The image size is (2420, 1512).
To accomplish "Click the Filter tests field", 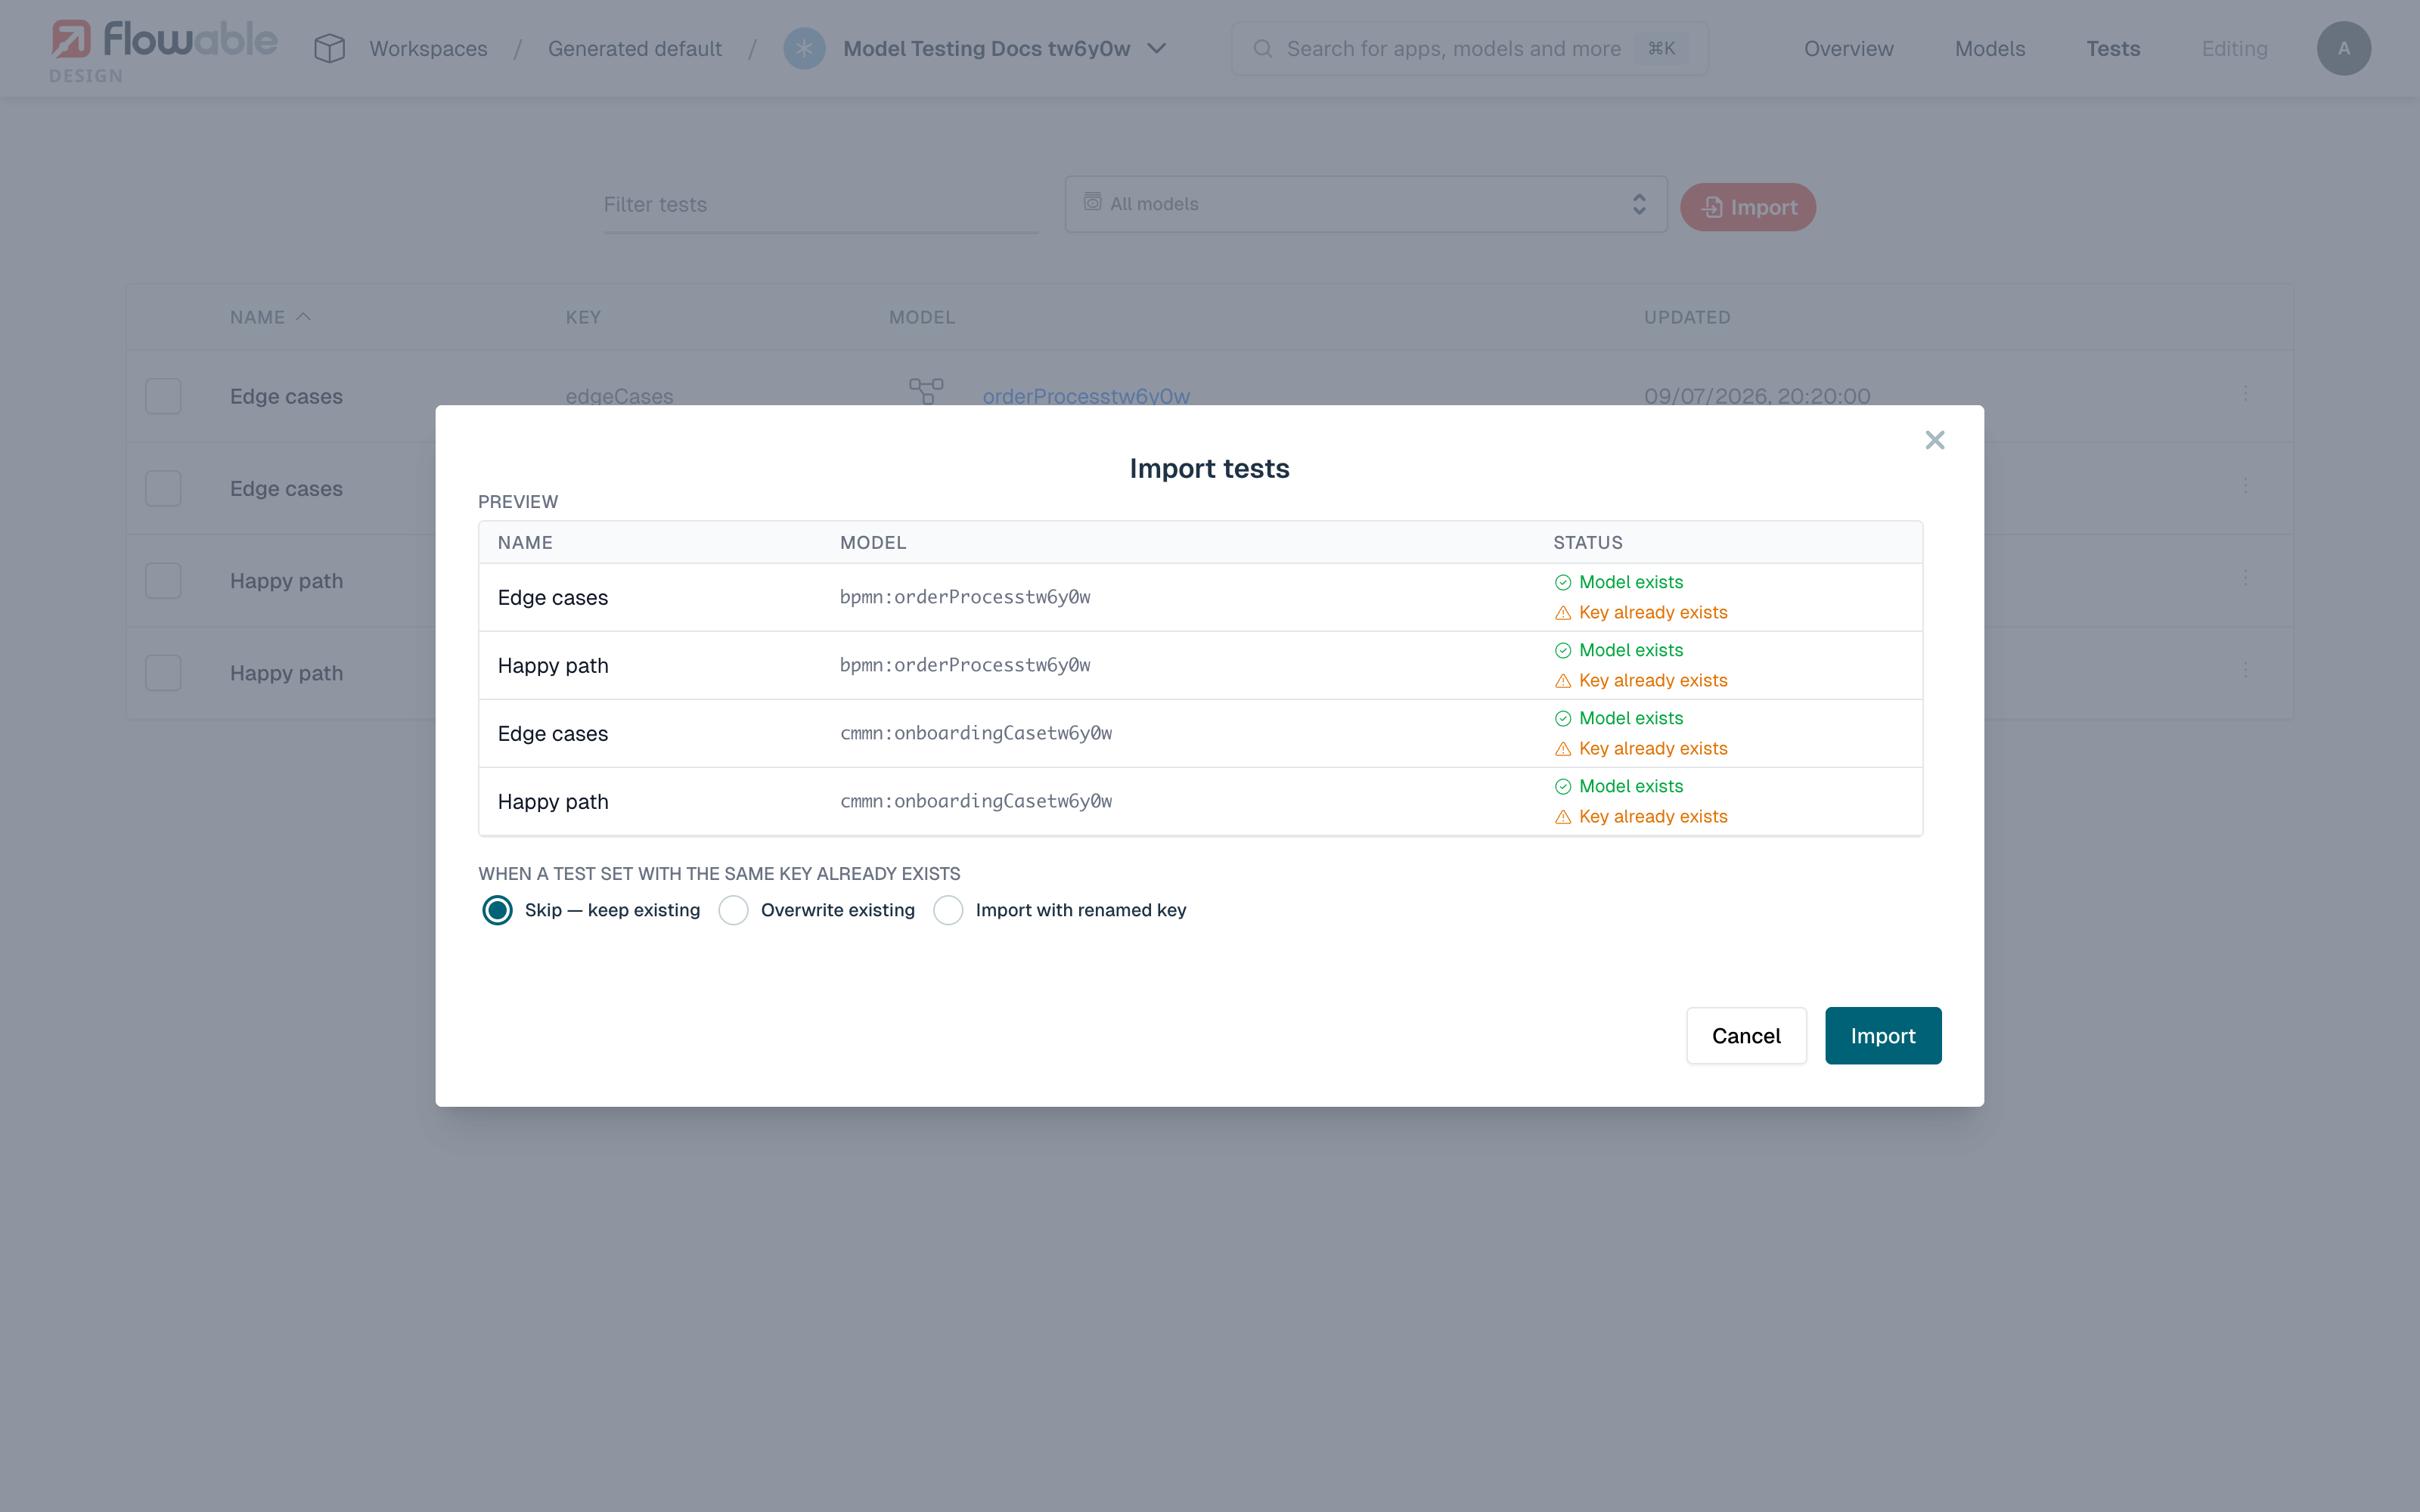I will coord(820,205).
